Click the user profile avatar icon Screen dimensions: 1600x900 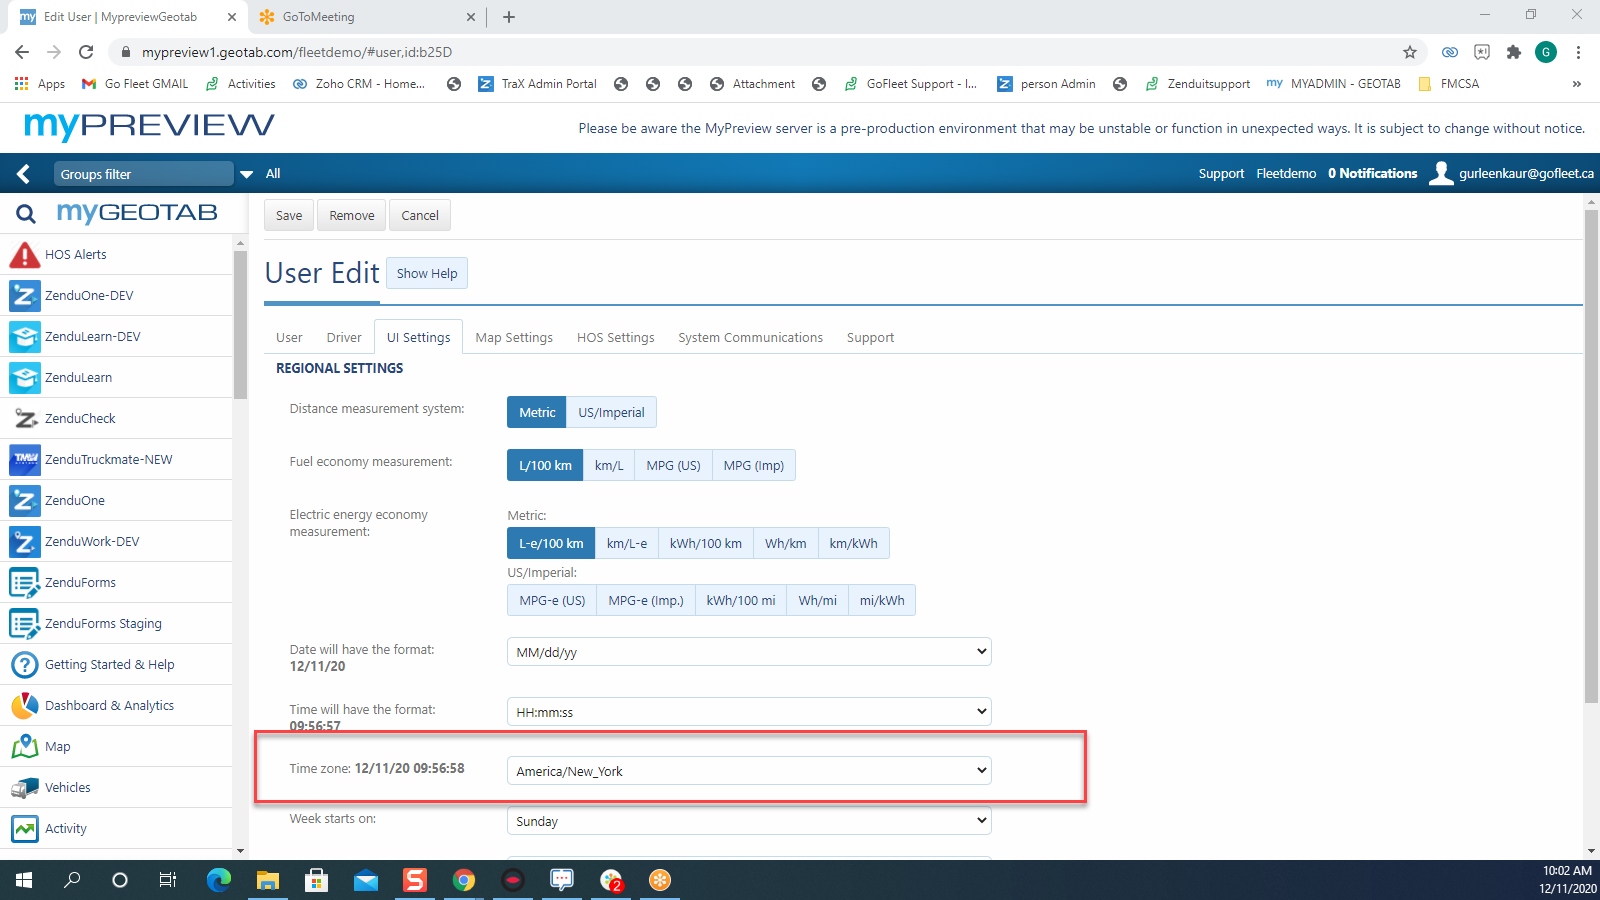click(1441, 174)
